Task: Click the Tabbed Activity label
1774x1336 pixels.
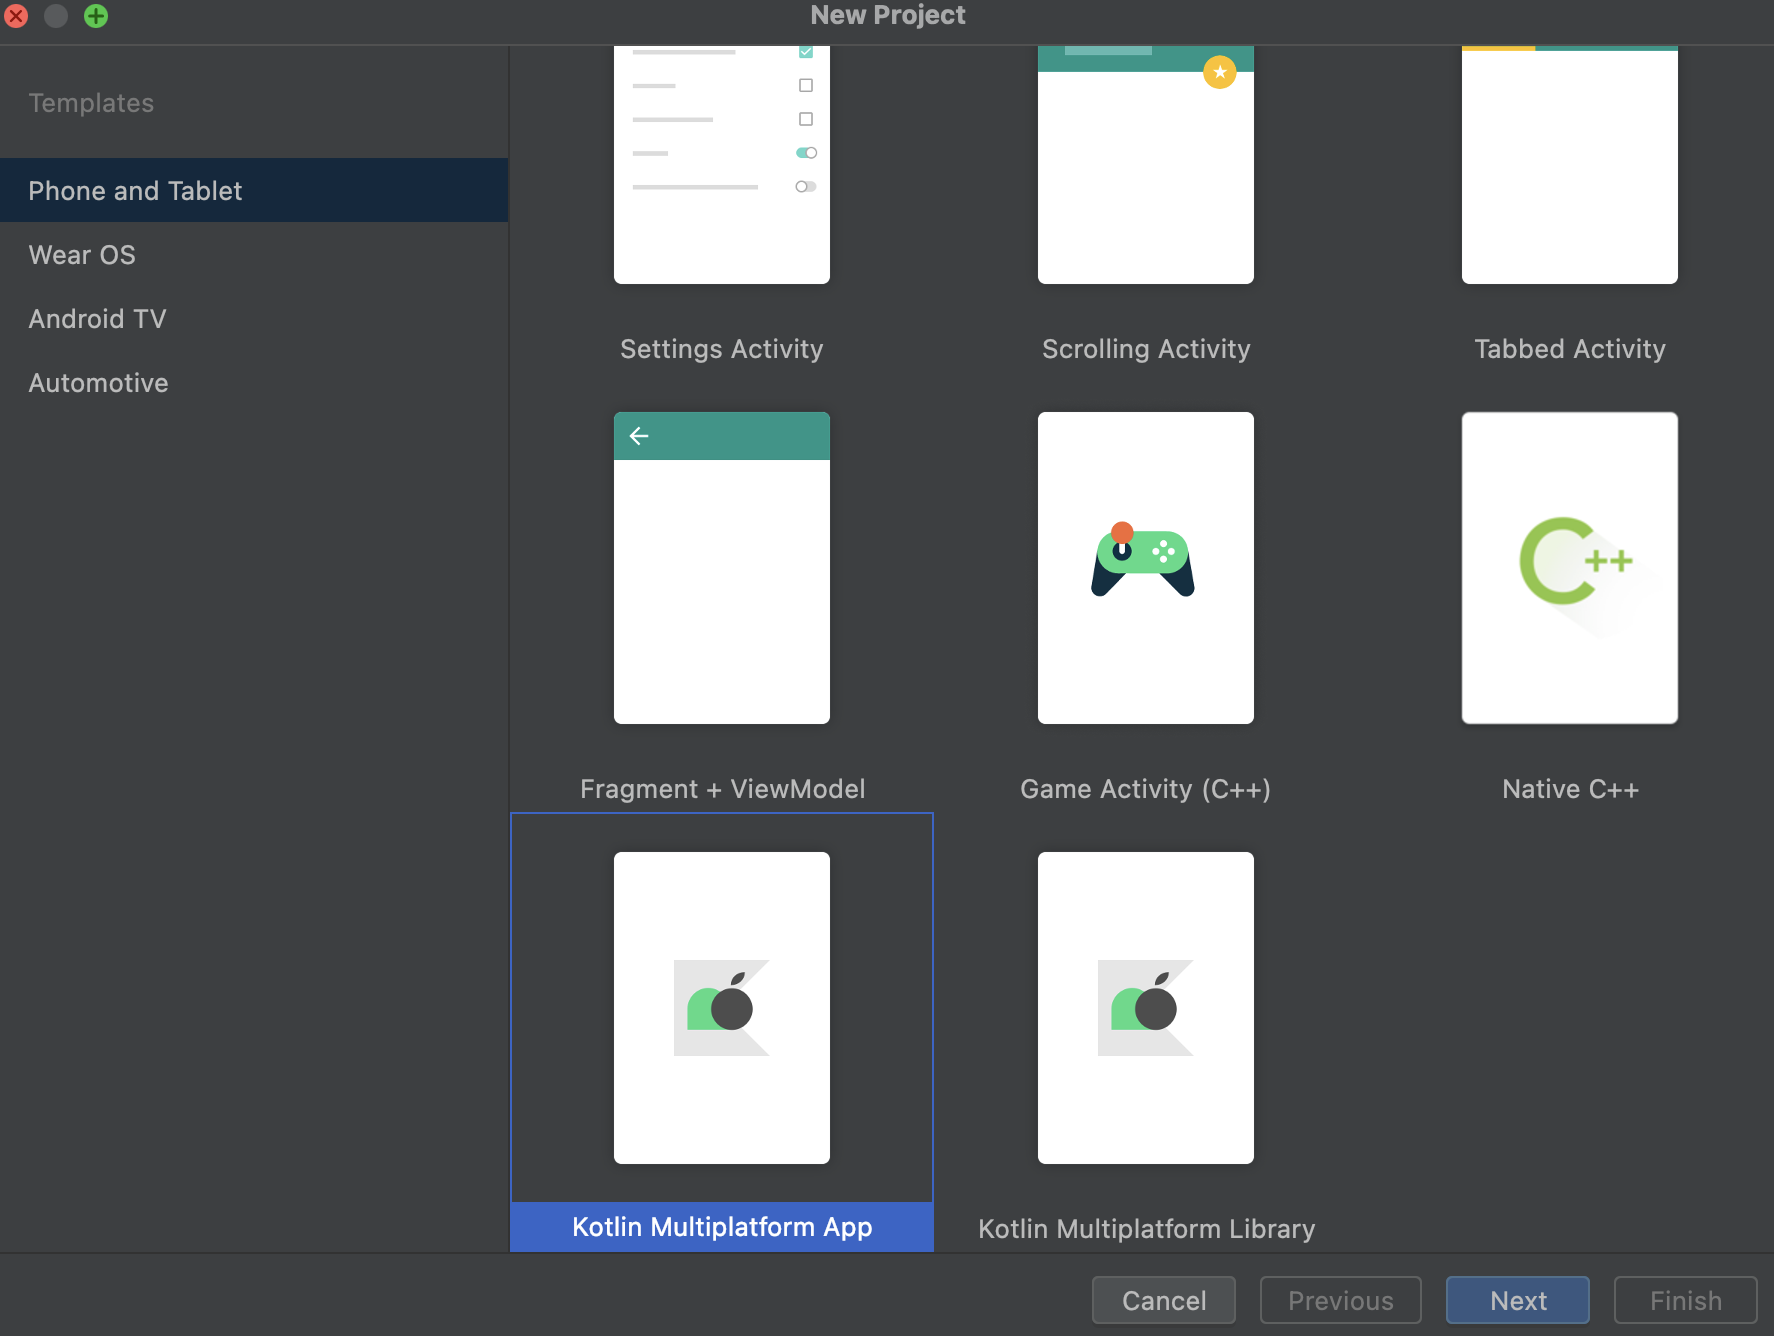Action: (1570, 349)
